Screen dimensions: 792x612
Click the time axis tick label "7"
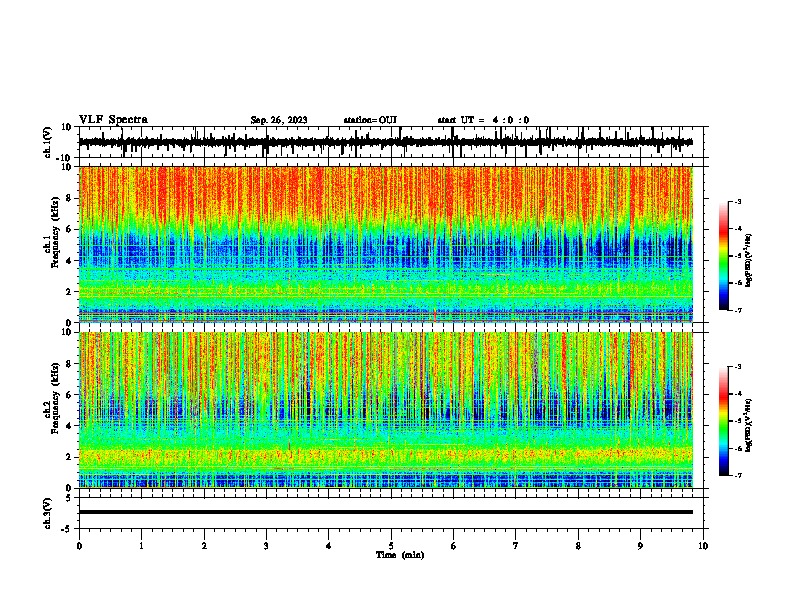[516, 545]
